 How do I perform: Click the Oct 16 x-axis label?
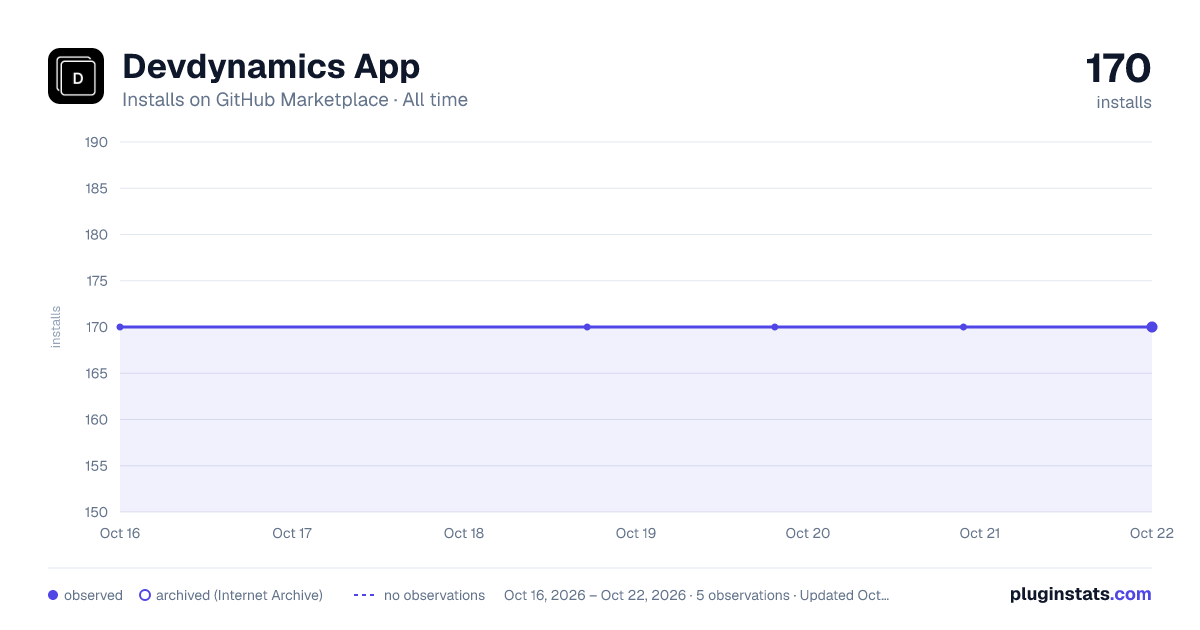pyautogui.click(x=120, y=533)
